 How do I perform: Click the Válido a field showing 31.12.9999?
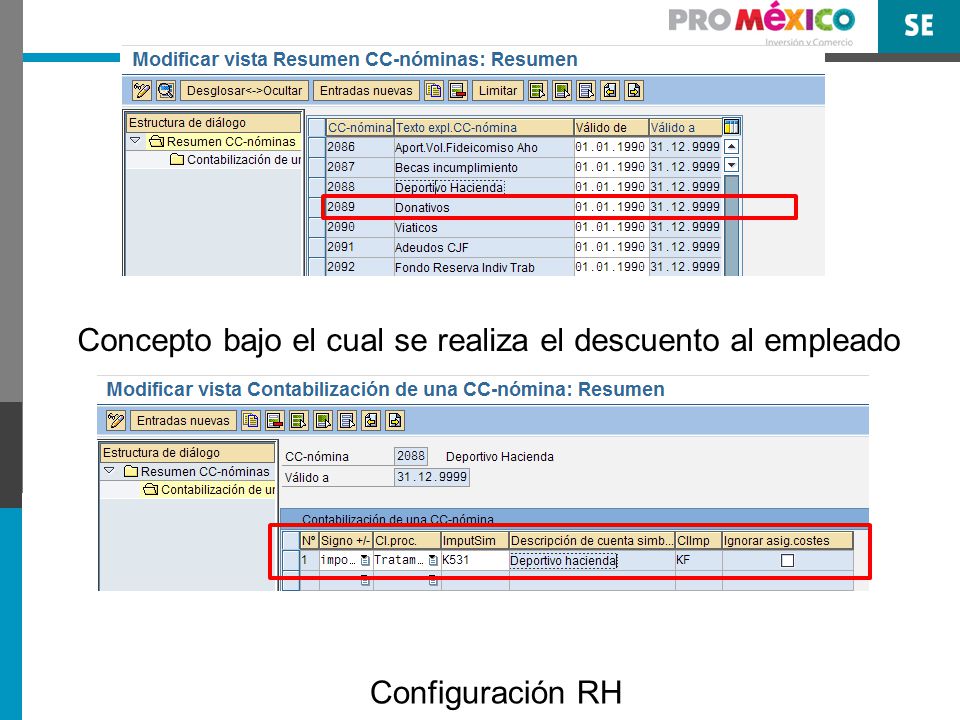click(432, 477)
